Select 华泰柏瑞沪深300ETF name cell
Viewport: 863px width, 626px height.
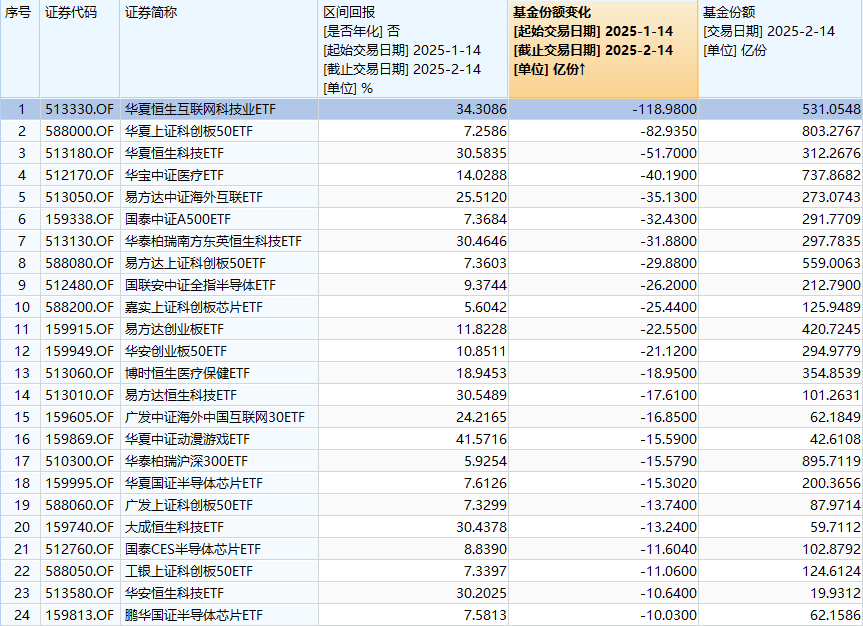tap(219, 461)
